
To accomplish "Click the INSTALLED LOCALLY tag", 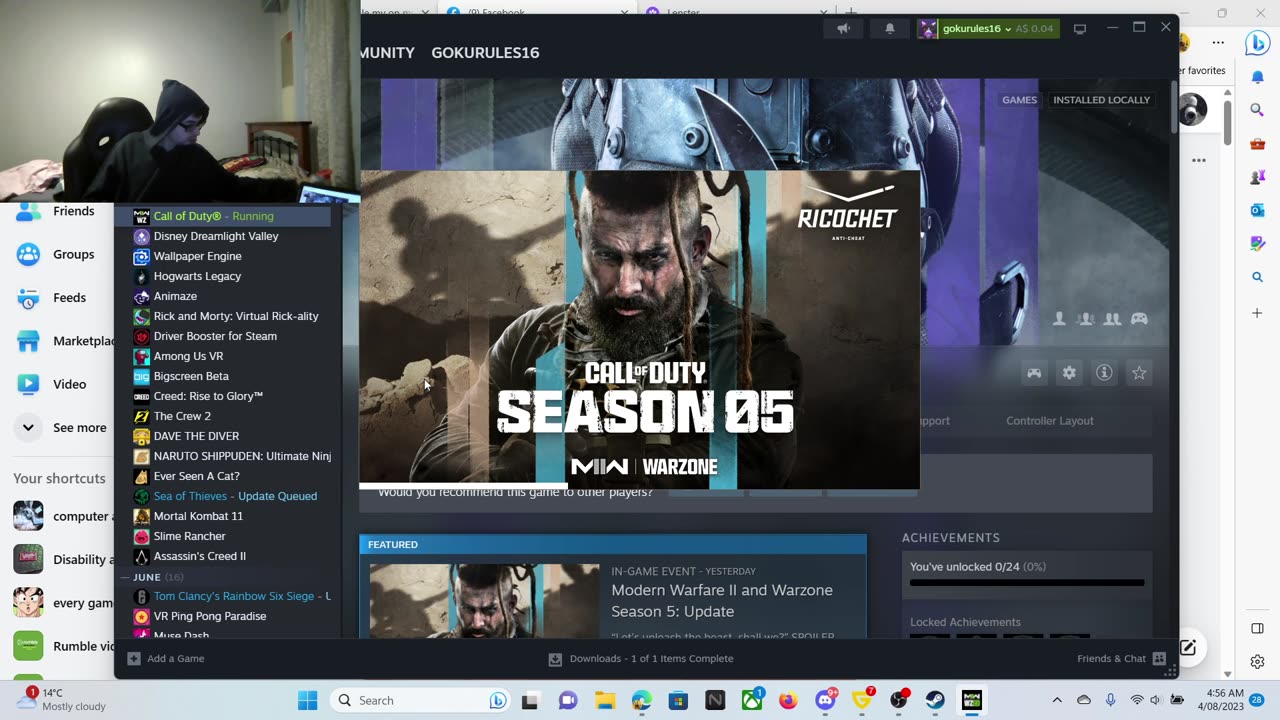I will point(1101,100).
